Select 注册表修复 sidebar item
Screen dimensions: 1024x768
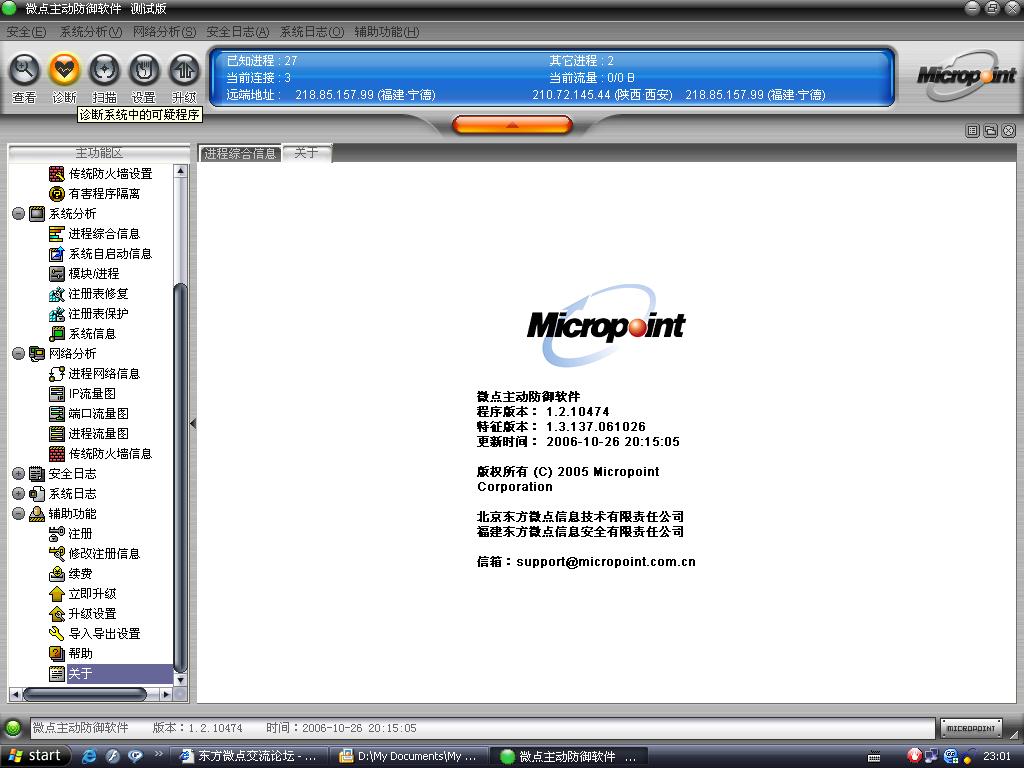tap(89, 294)
